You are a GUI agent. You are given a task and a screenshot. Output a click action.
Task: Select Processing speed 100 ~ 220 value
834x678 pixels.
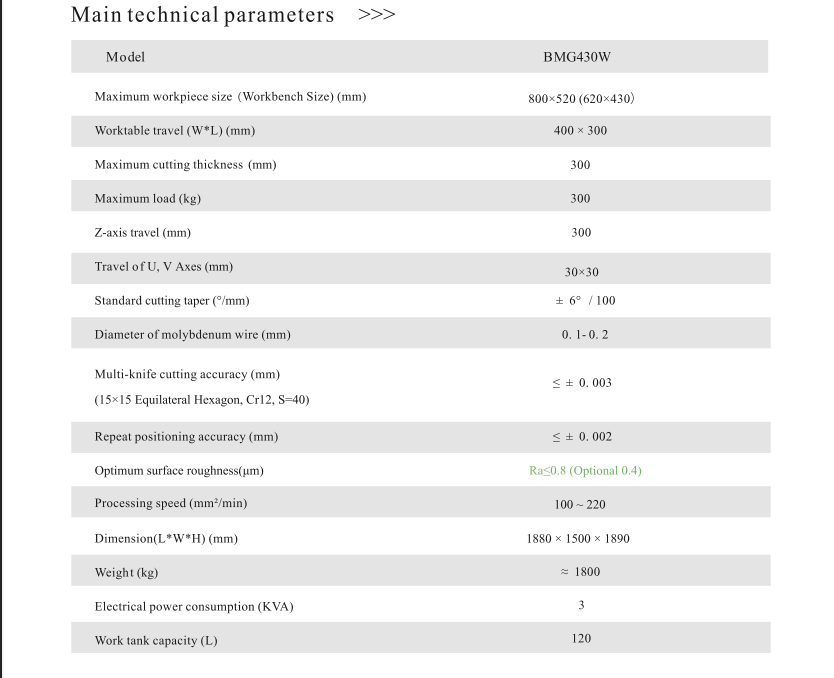[x=580, y=505]
